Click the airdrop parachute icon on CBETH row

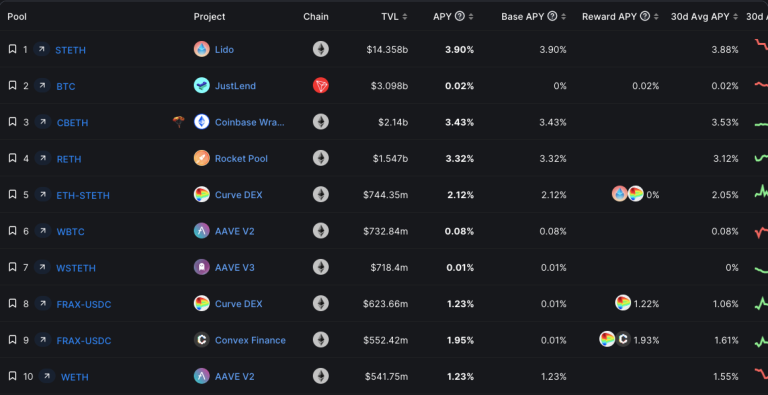coord(179,122)
